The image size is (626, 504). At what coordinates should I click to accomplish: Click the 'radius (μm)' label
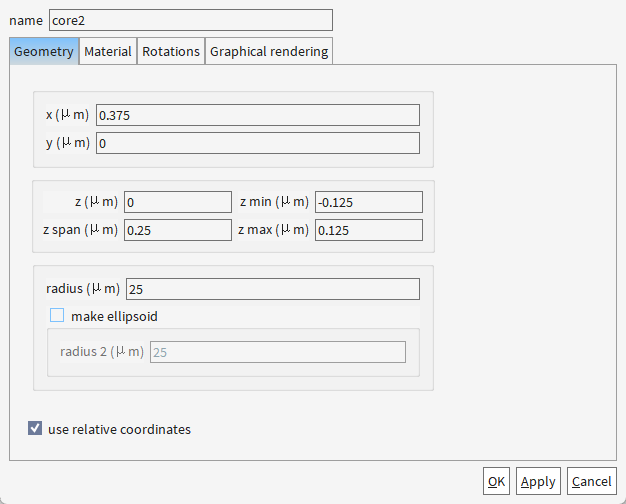click(x=83, y=288)
